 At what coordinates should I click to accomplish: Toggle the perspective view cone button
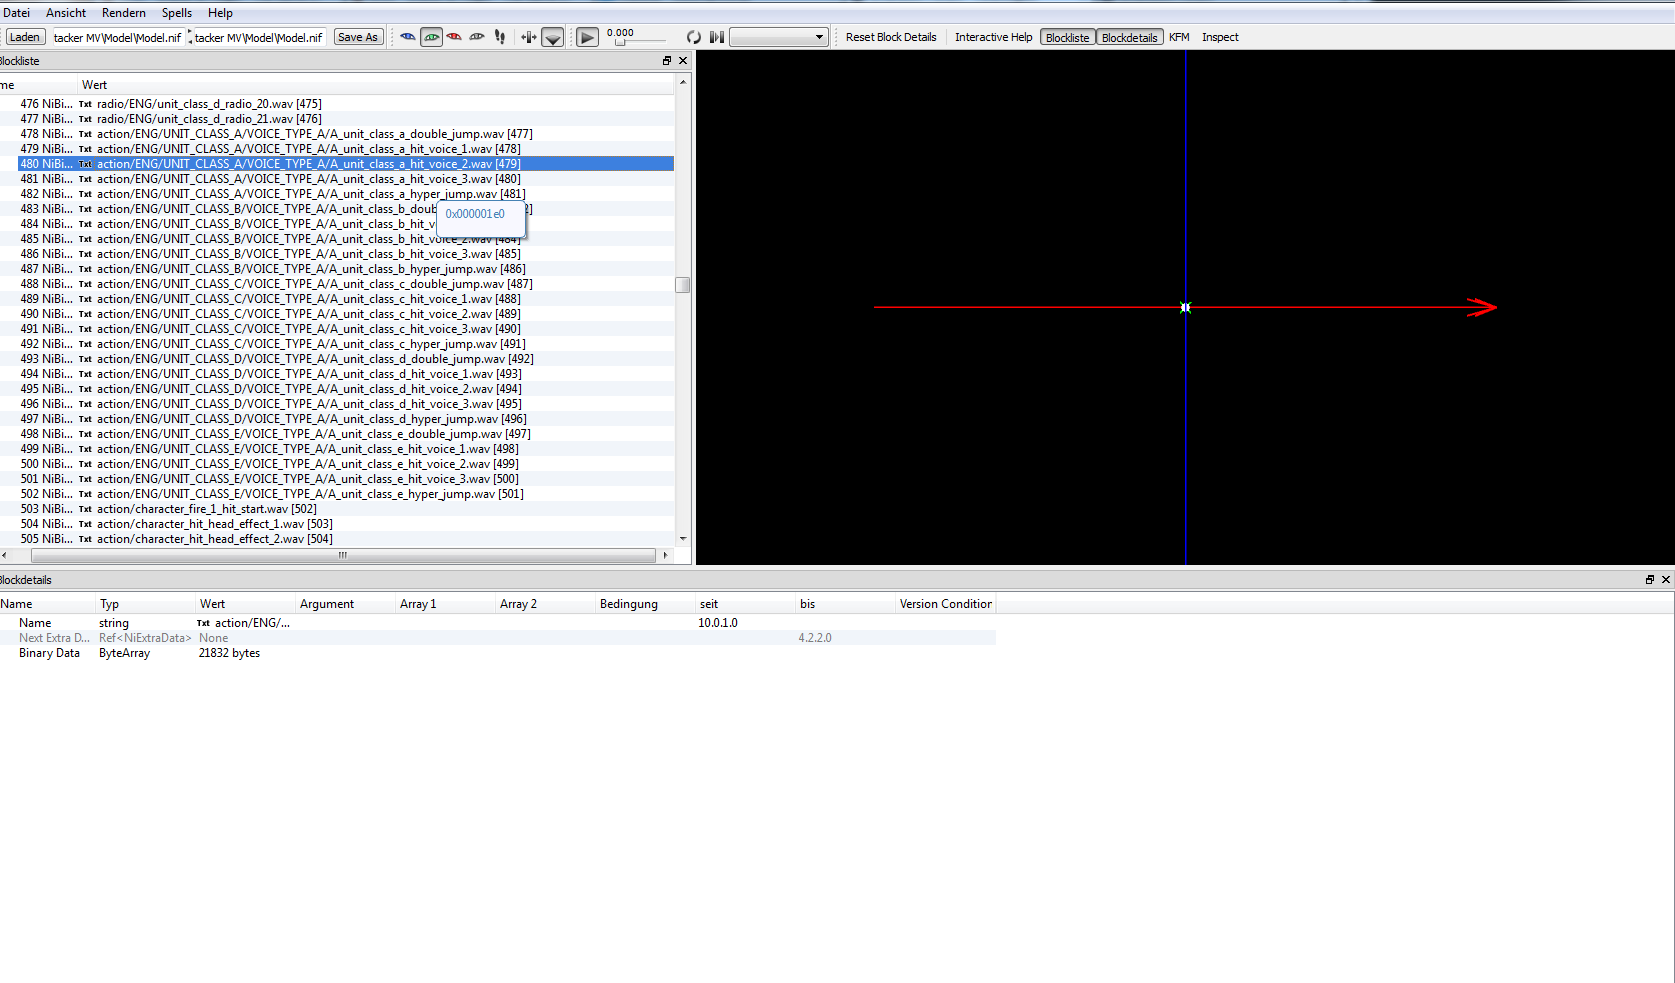[x=552, y=38]
